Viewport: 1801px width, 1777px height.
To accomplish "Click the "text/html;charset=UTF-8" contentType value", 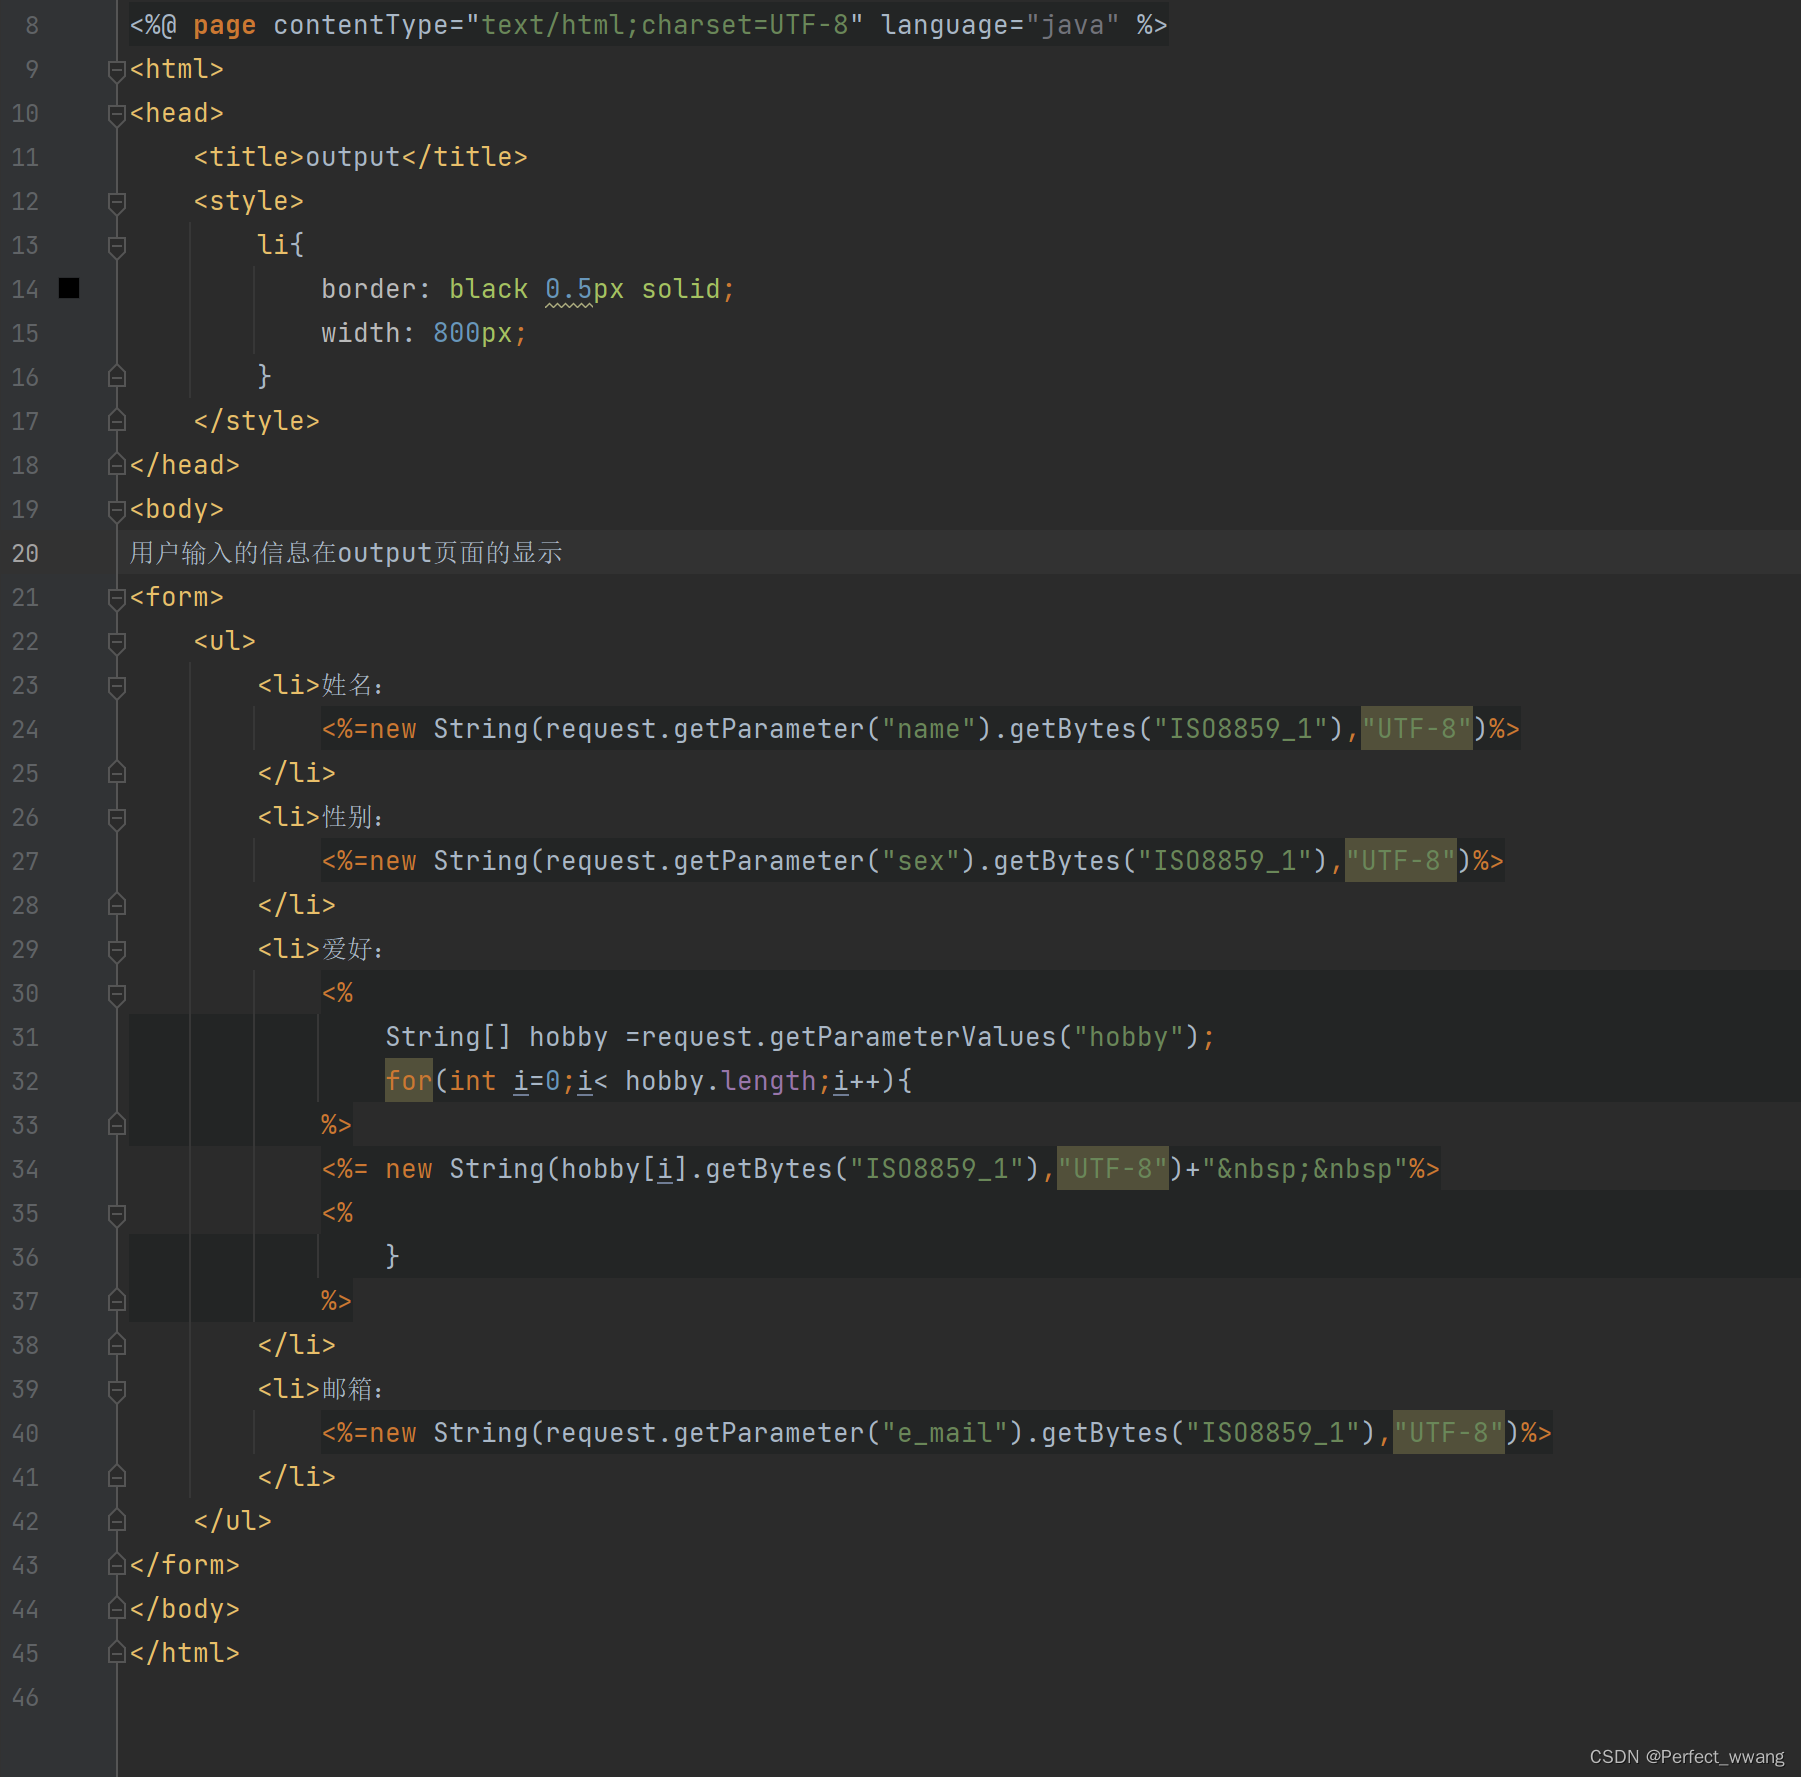I will (665, 25).
